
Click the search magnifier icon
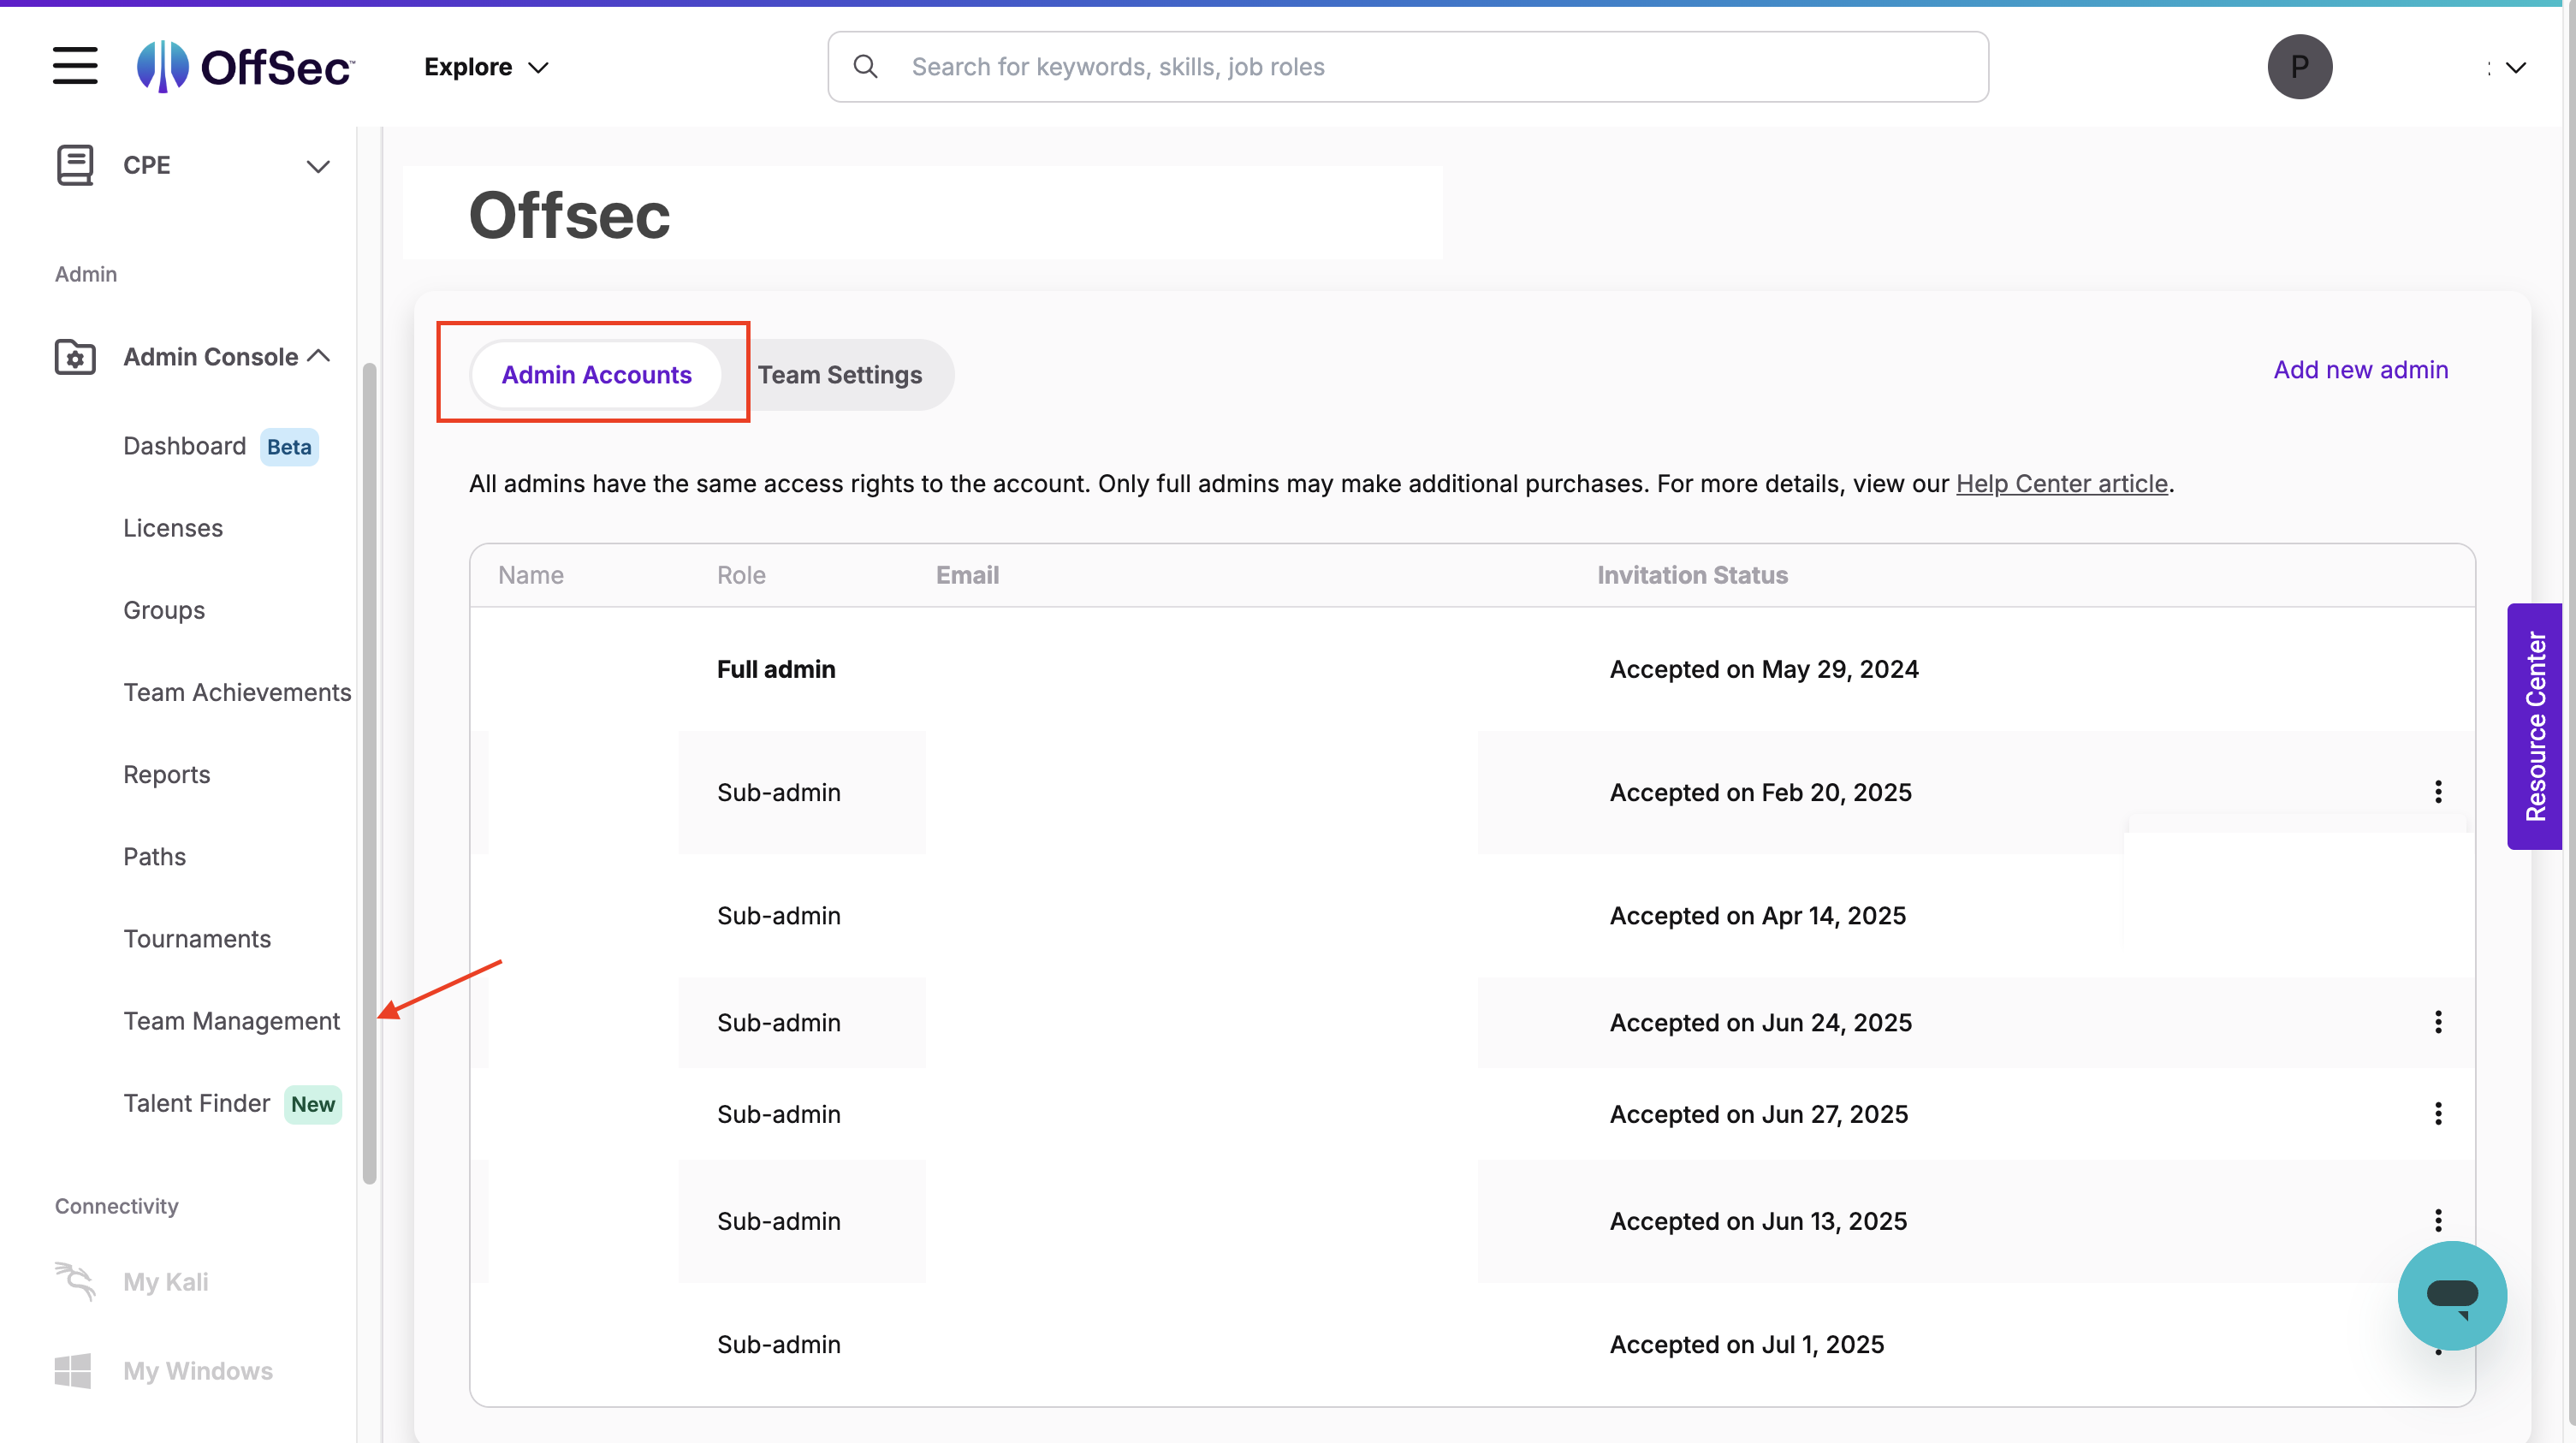click(x=865, y=67)
